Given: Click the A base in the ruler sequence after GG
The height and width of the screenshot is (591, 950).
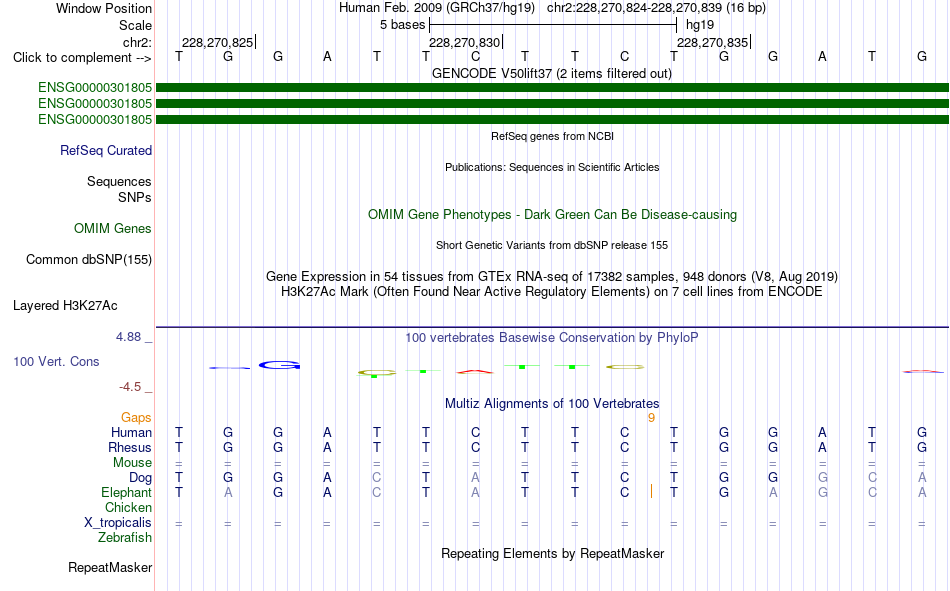Looking at the screenshot, I should pos(327,56).
